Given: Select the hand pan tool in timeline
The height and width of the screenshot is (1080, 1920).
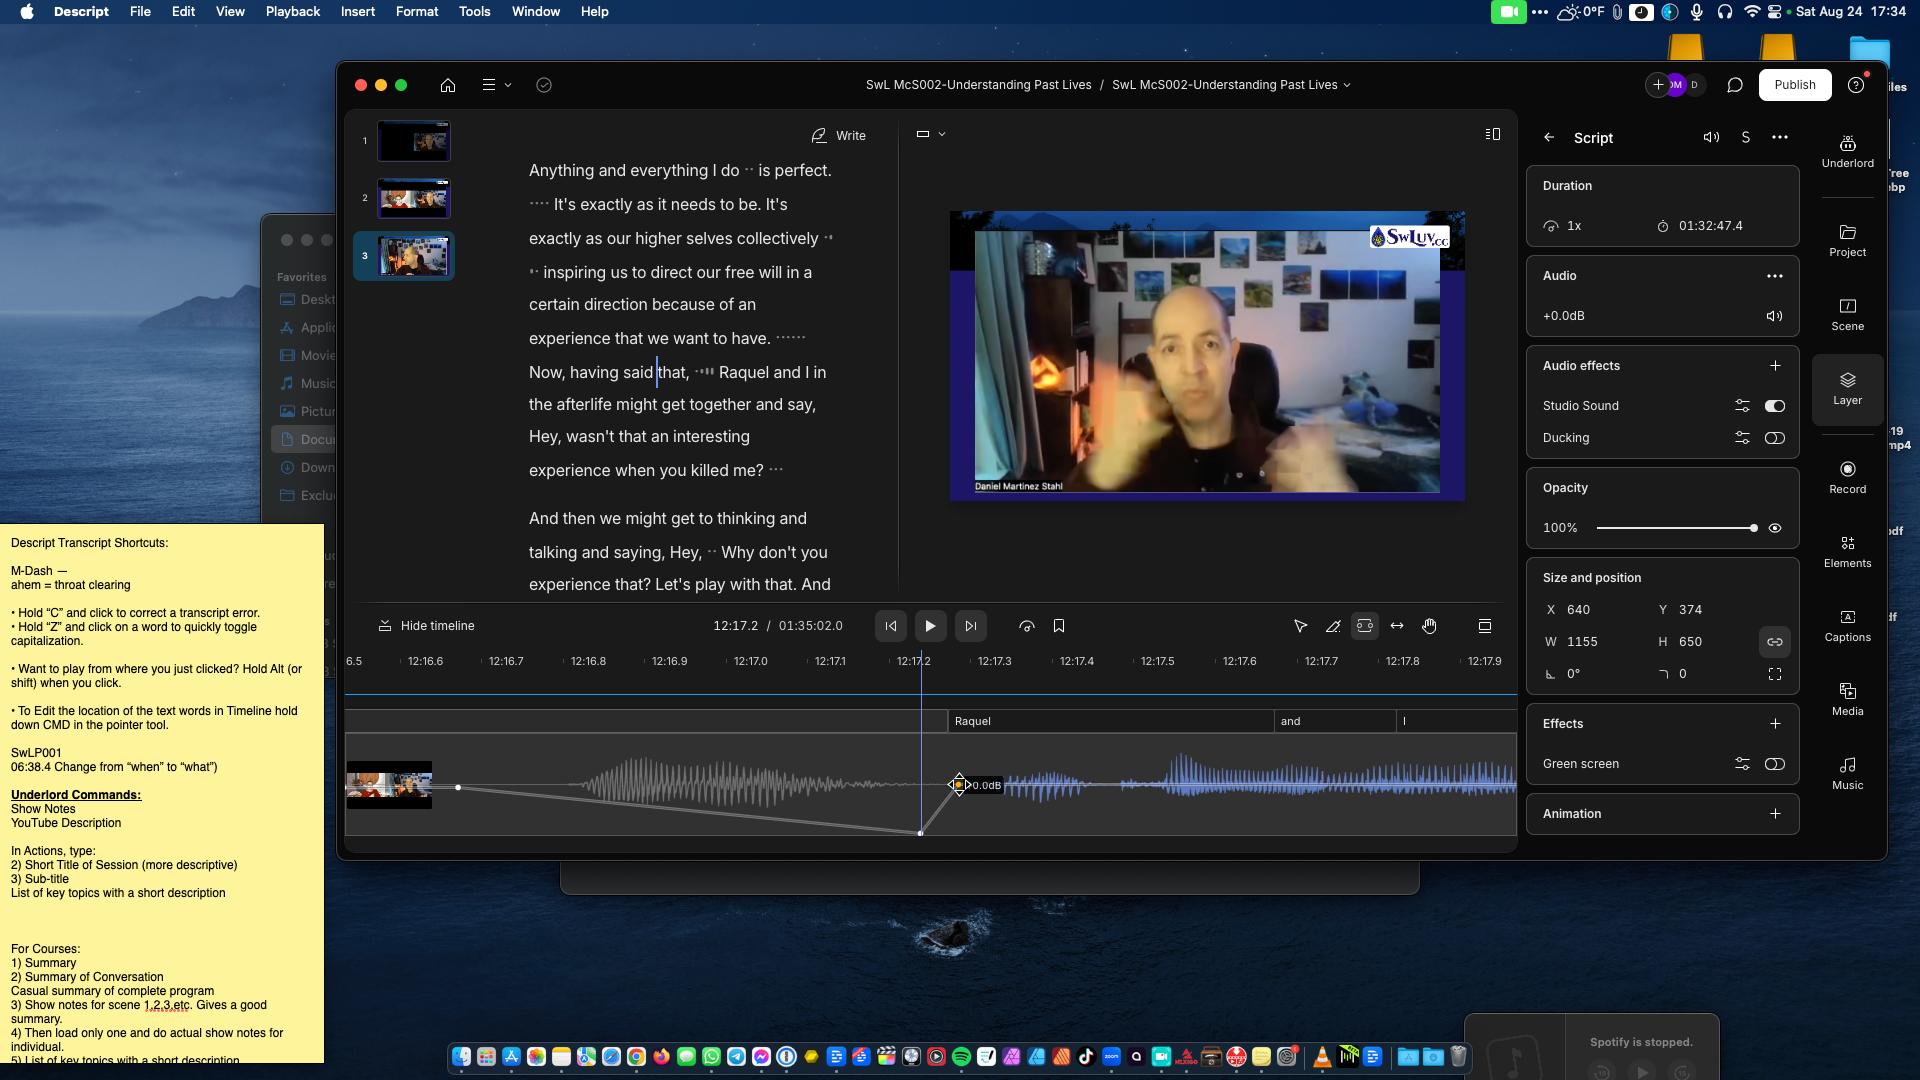Looking at the screenshot, I should [x=1430, y=626].
